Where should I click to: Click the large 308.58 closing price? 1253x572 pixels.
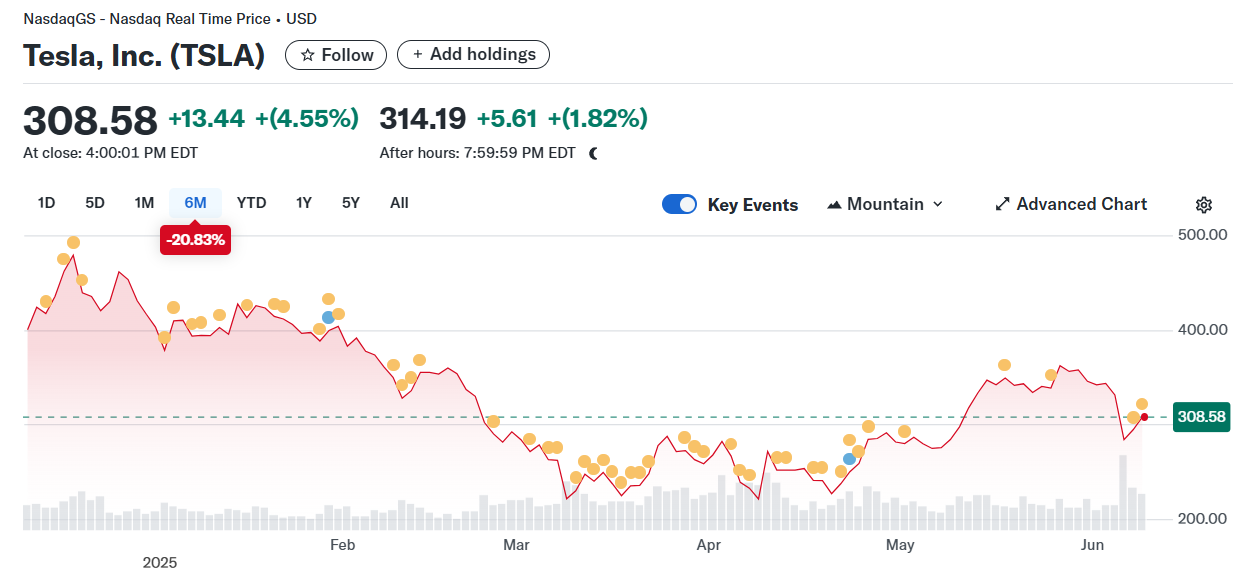(x=91, y=120)
